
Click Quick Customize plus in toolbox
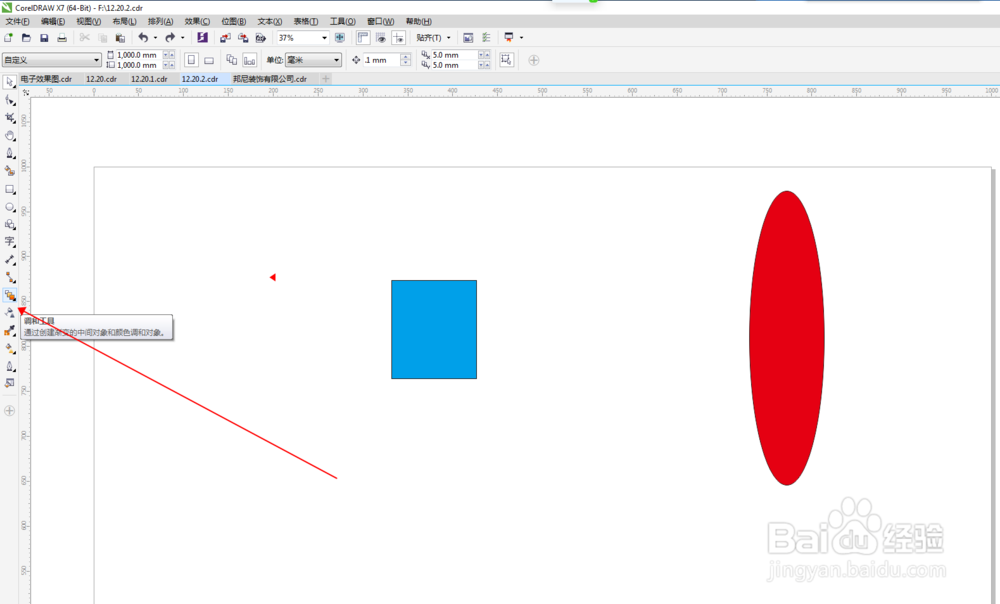(10, 411)
